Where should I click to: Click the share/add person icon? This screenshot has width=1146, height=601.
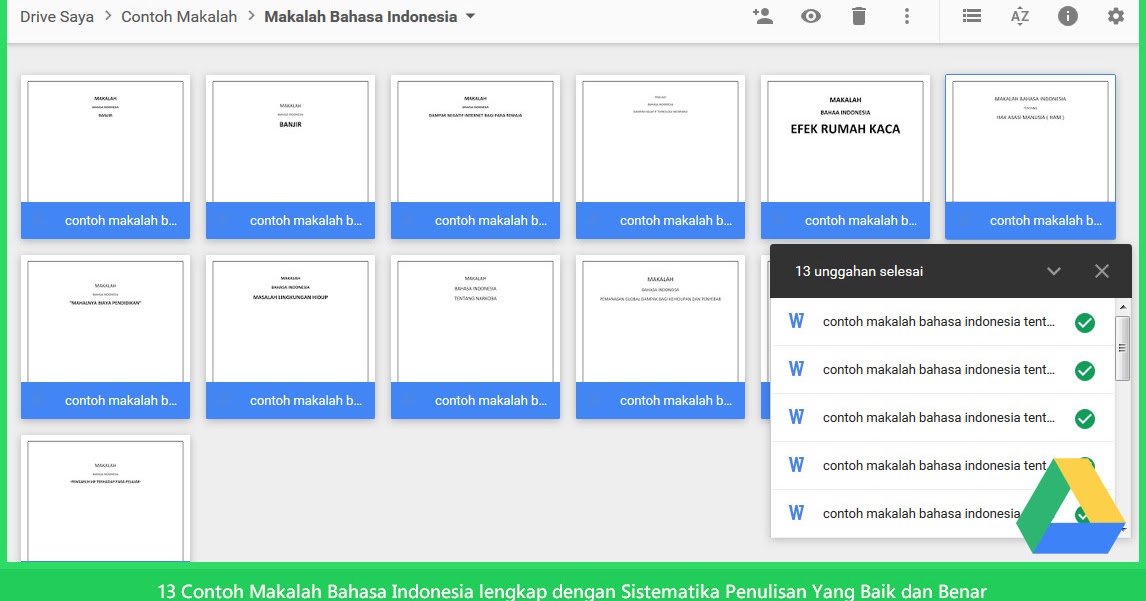tap(763, 16)
